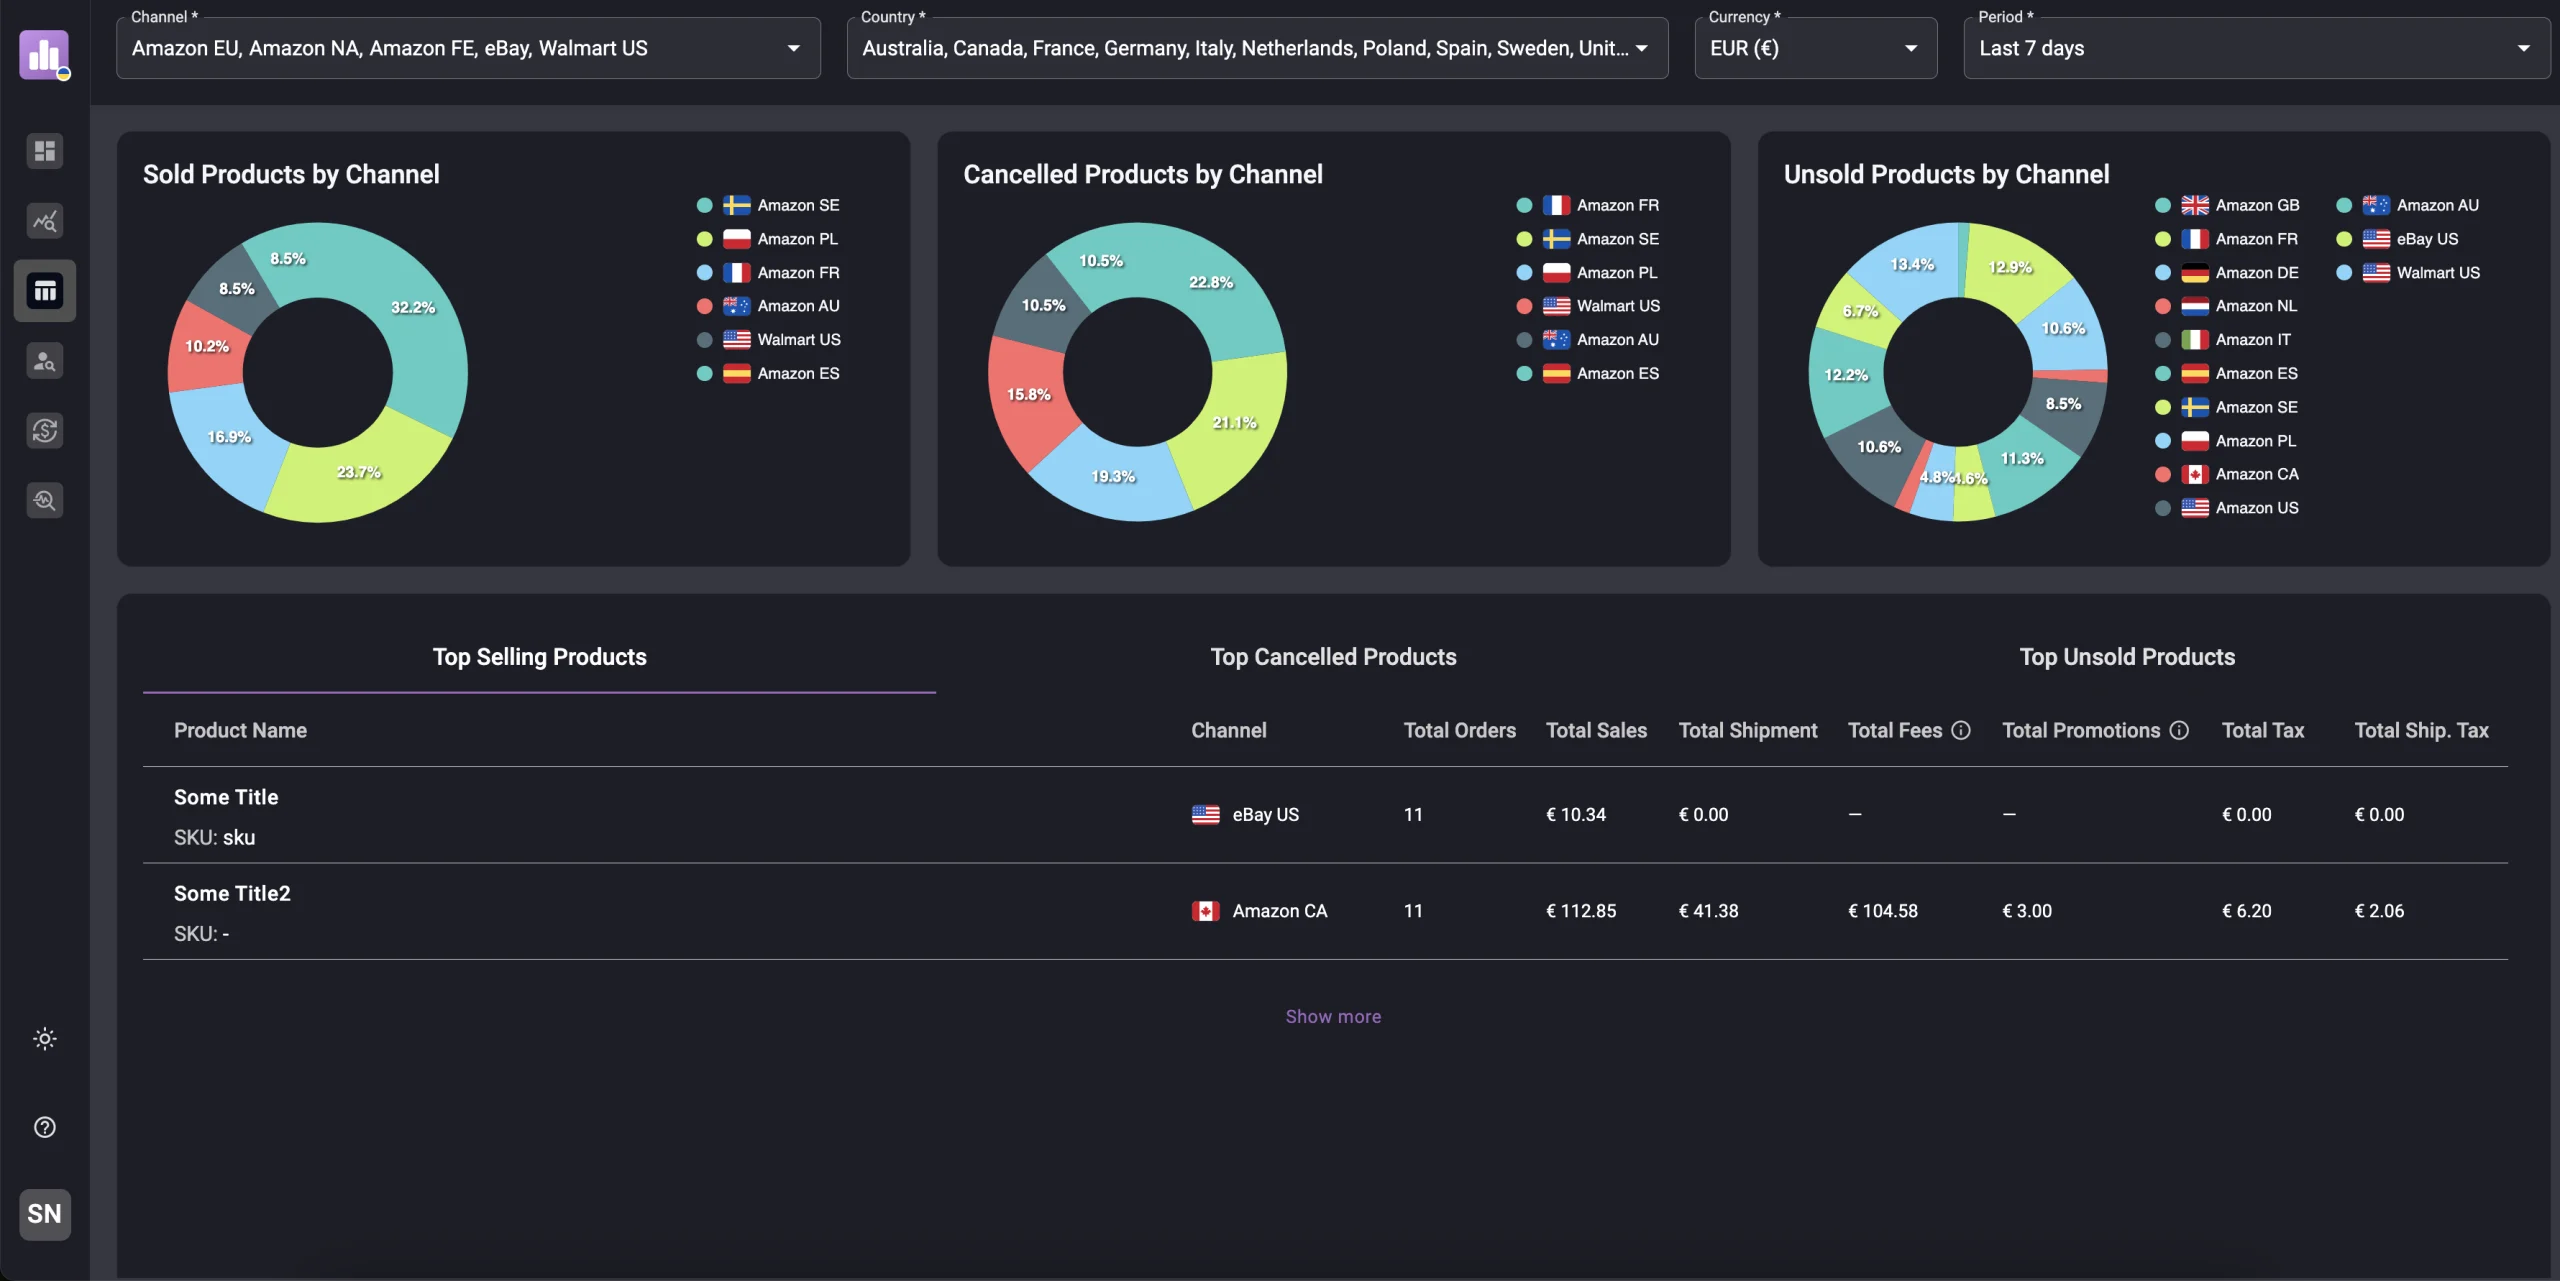Viewport: 2560px width, 1281px height.
Task: Switch to Top Unsold Products tab
Action: [x=2127, y=657]
